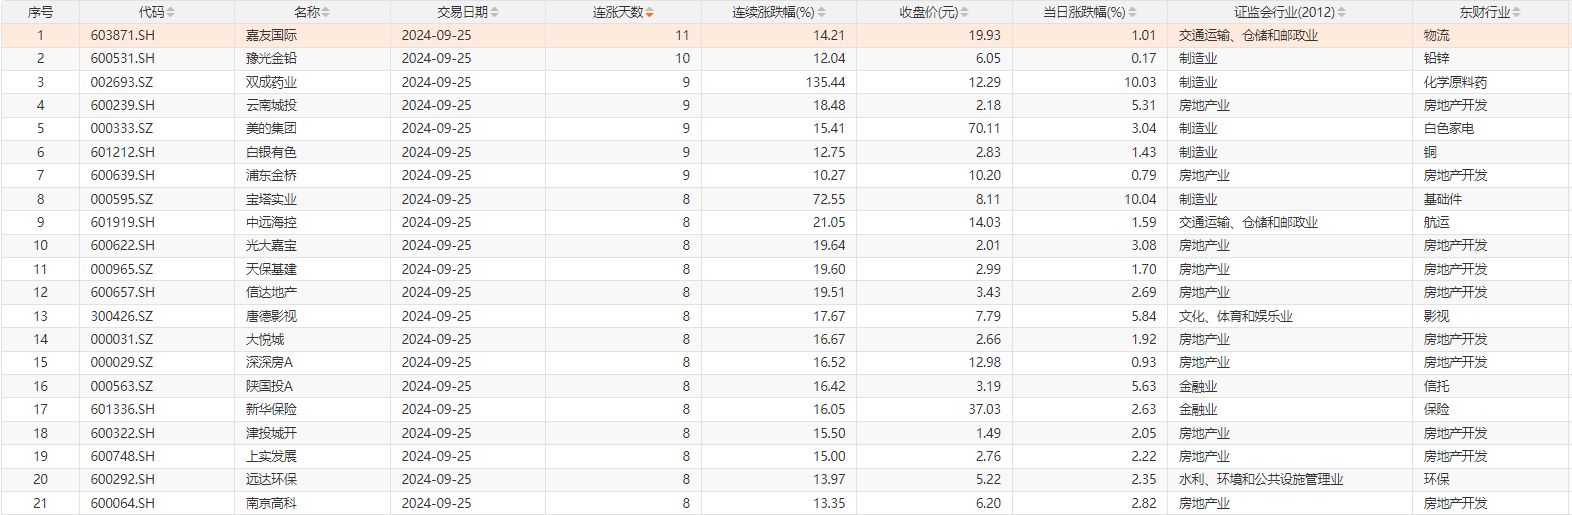Click the 连涨天数 header label

(x=618, y=12)
